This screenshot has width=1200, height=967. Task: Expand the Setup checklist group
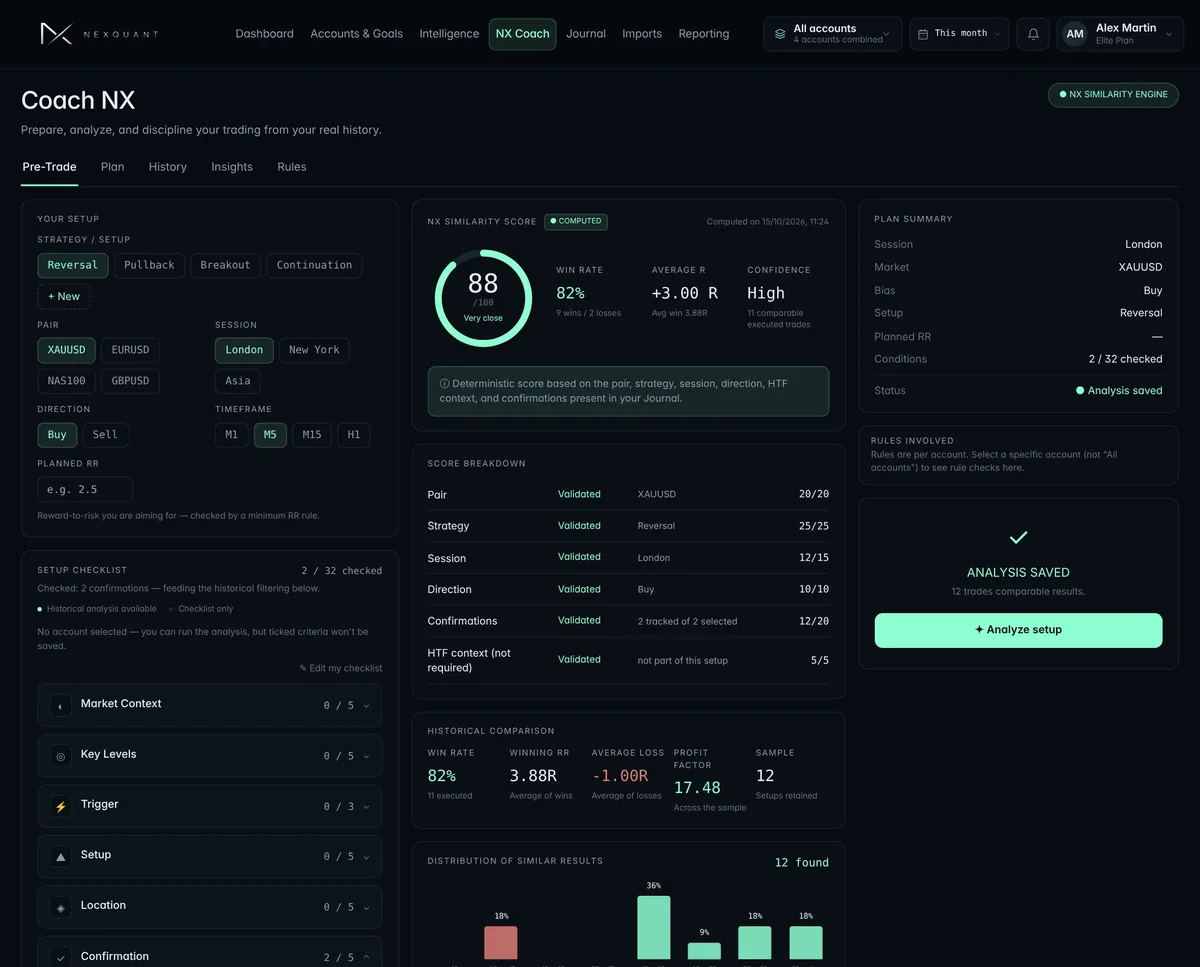(210, 856)
